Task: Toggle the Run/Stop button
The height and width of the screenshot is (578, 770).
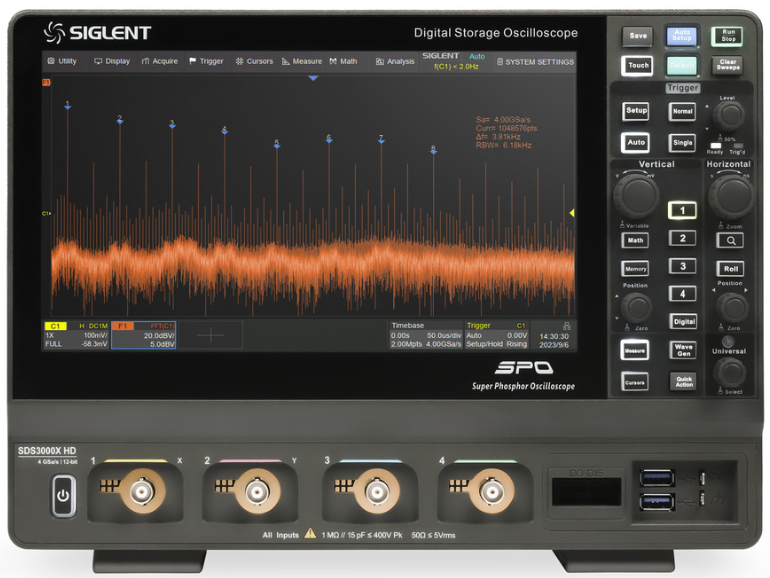Action: pyautogui.click(x=727, y=36)
